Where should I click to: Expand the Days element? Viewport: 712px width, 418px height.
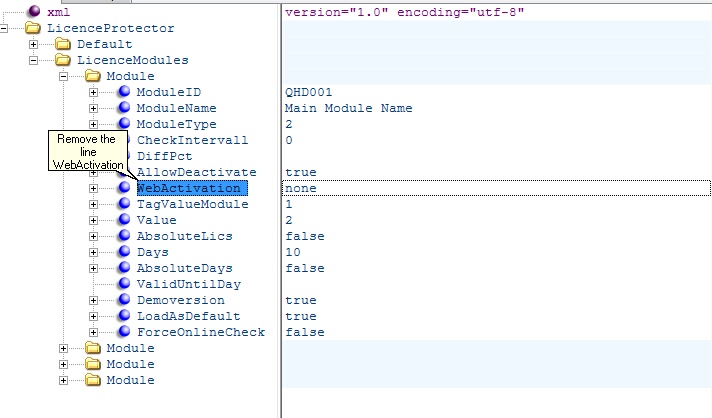pyautogui.click(x=93, y=252)
